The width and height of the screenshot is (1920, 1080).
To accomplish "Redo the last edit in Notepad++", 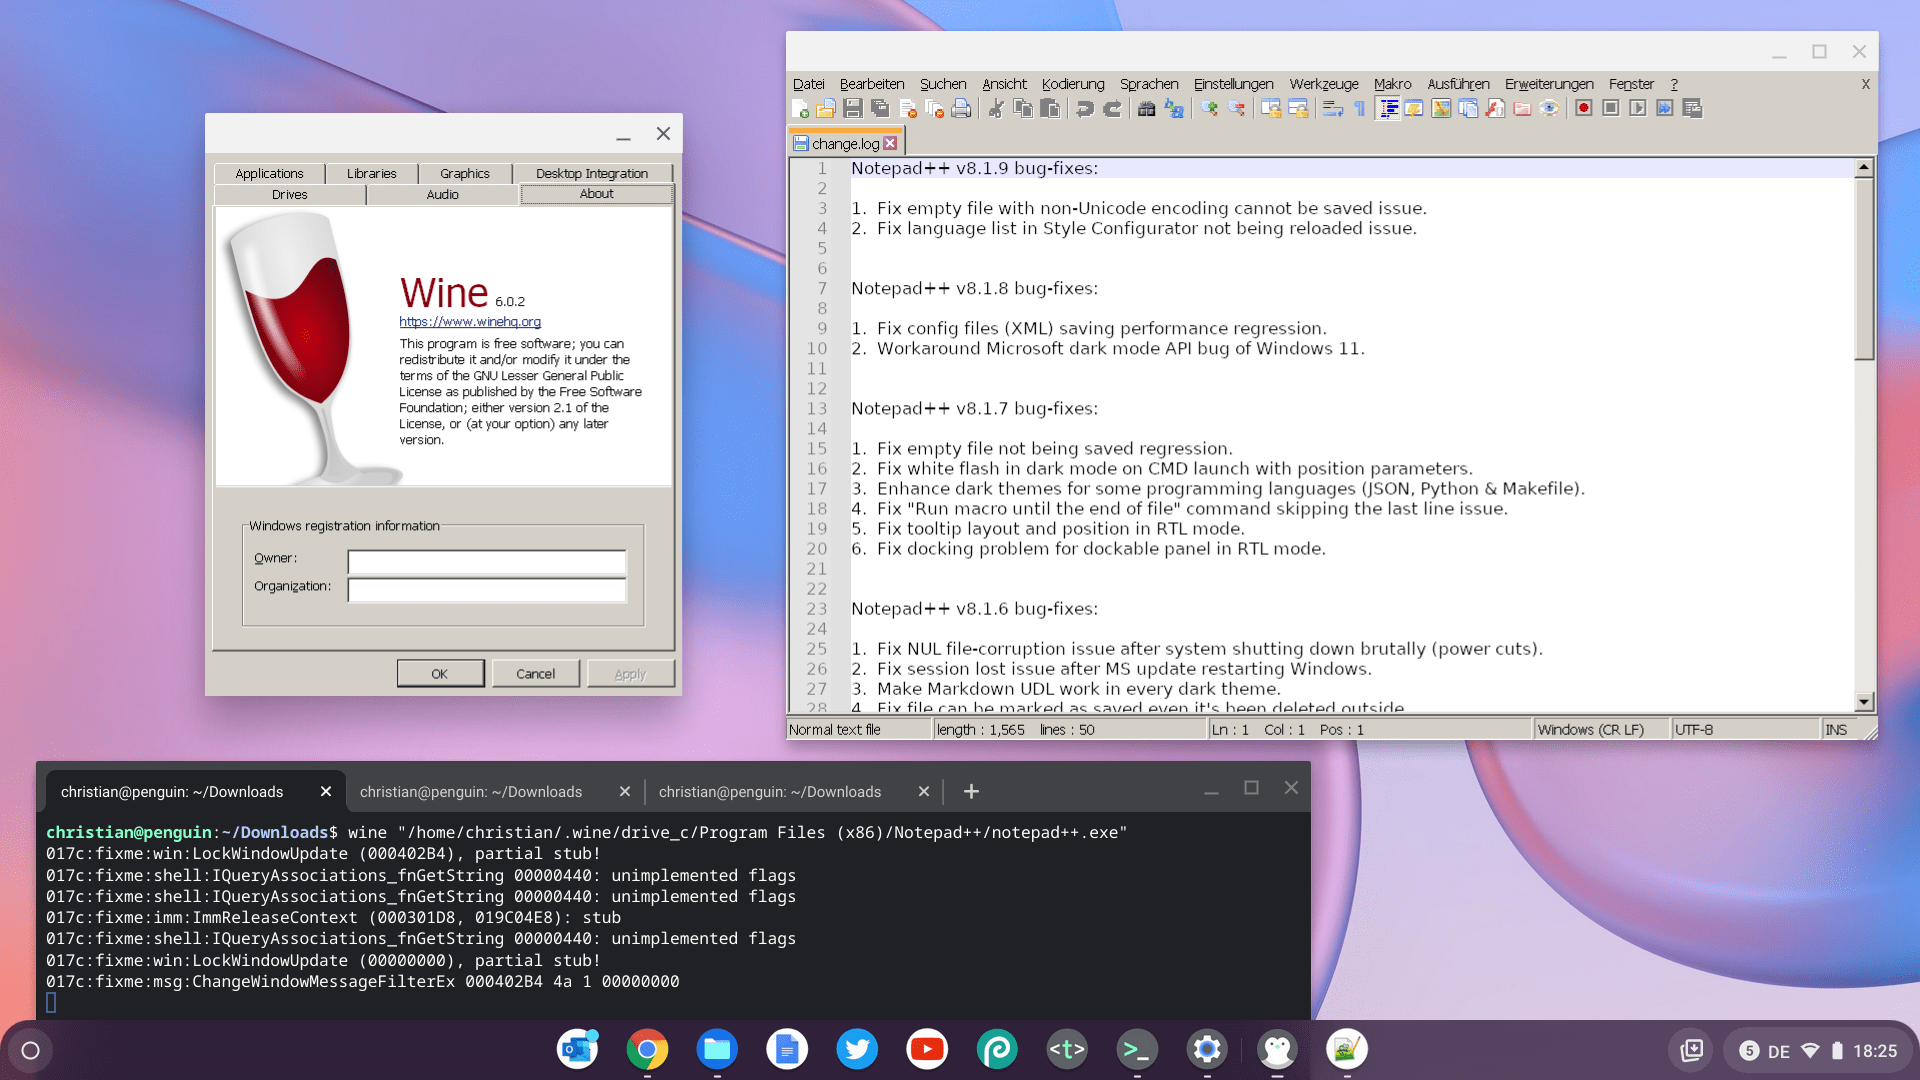I will (x=1112, y=109).
